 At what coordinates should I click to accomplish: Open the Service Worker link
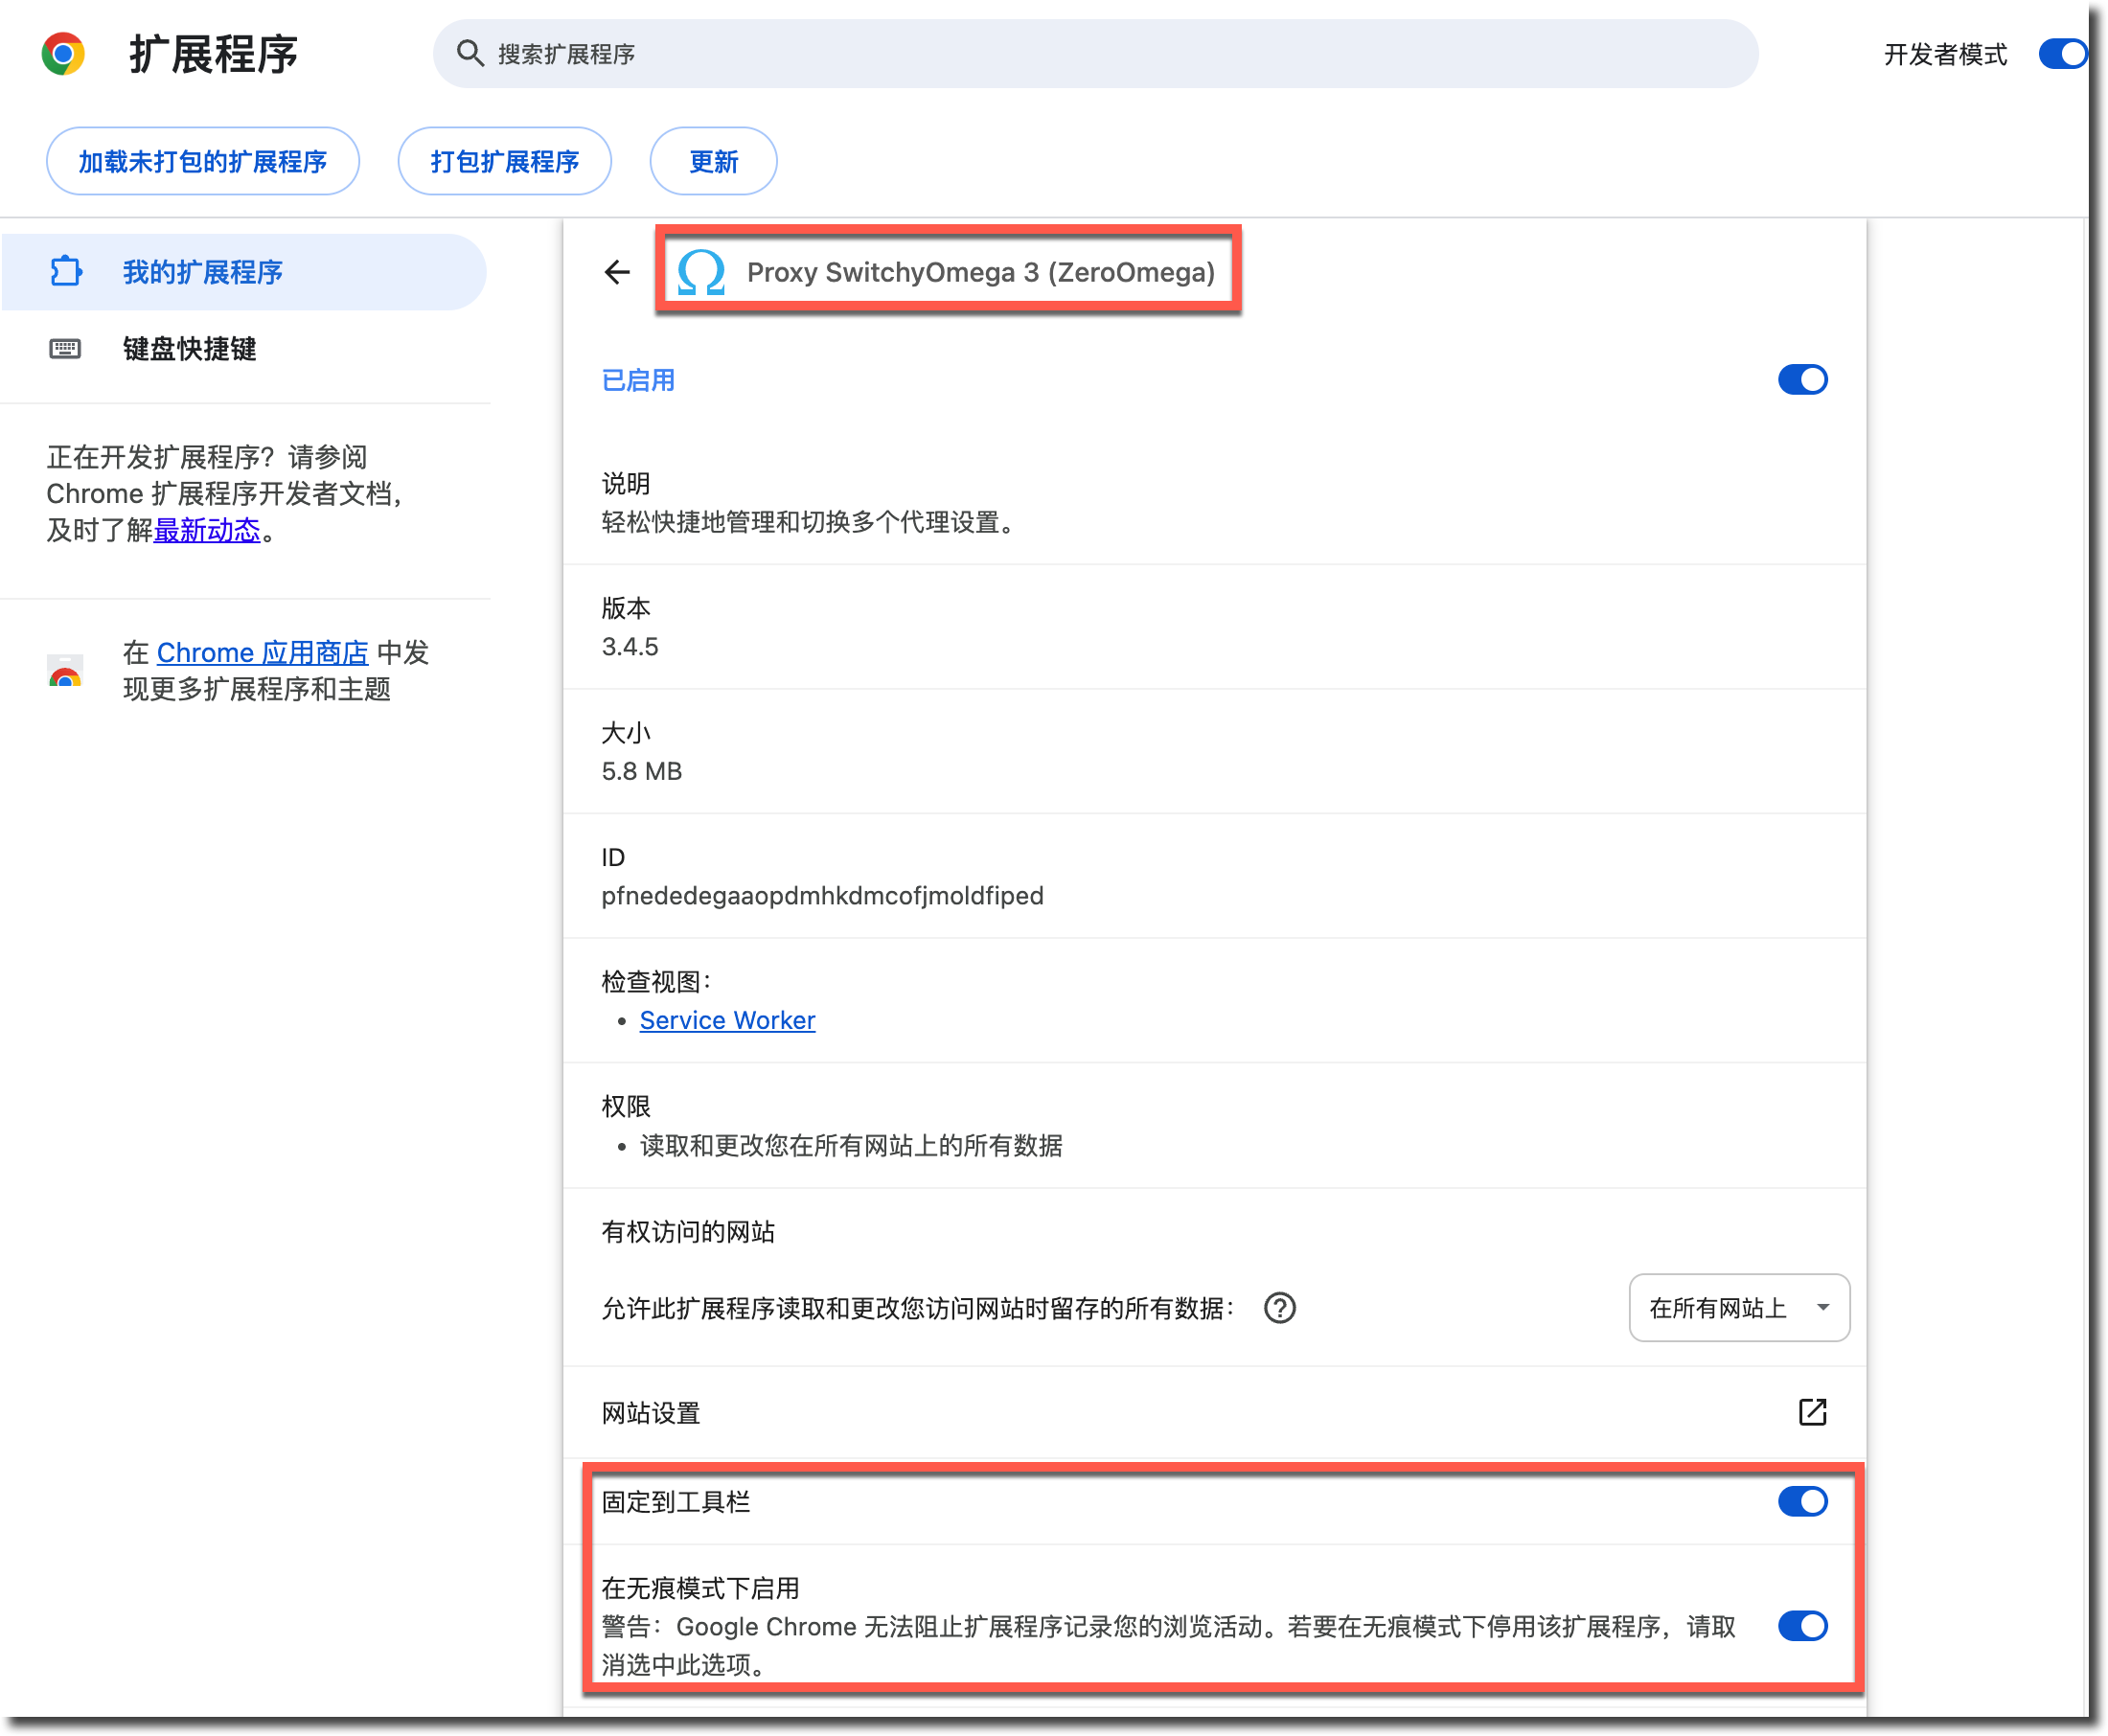click(727, 1020)
